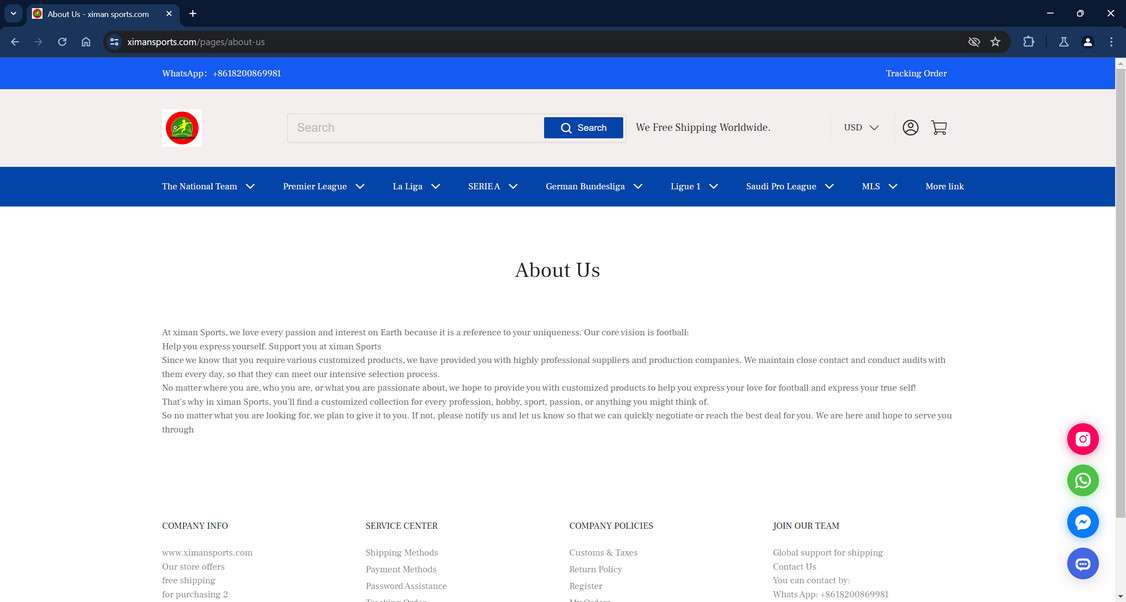
Task: Click the blue Search button
Action: [583, 128]
